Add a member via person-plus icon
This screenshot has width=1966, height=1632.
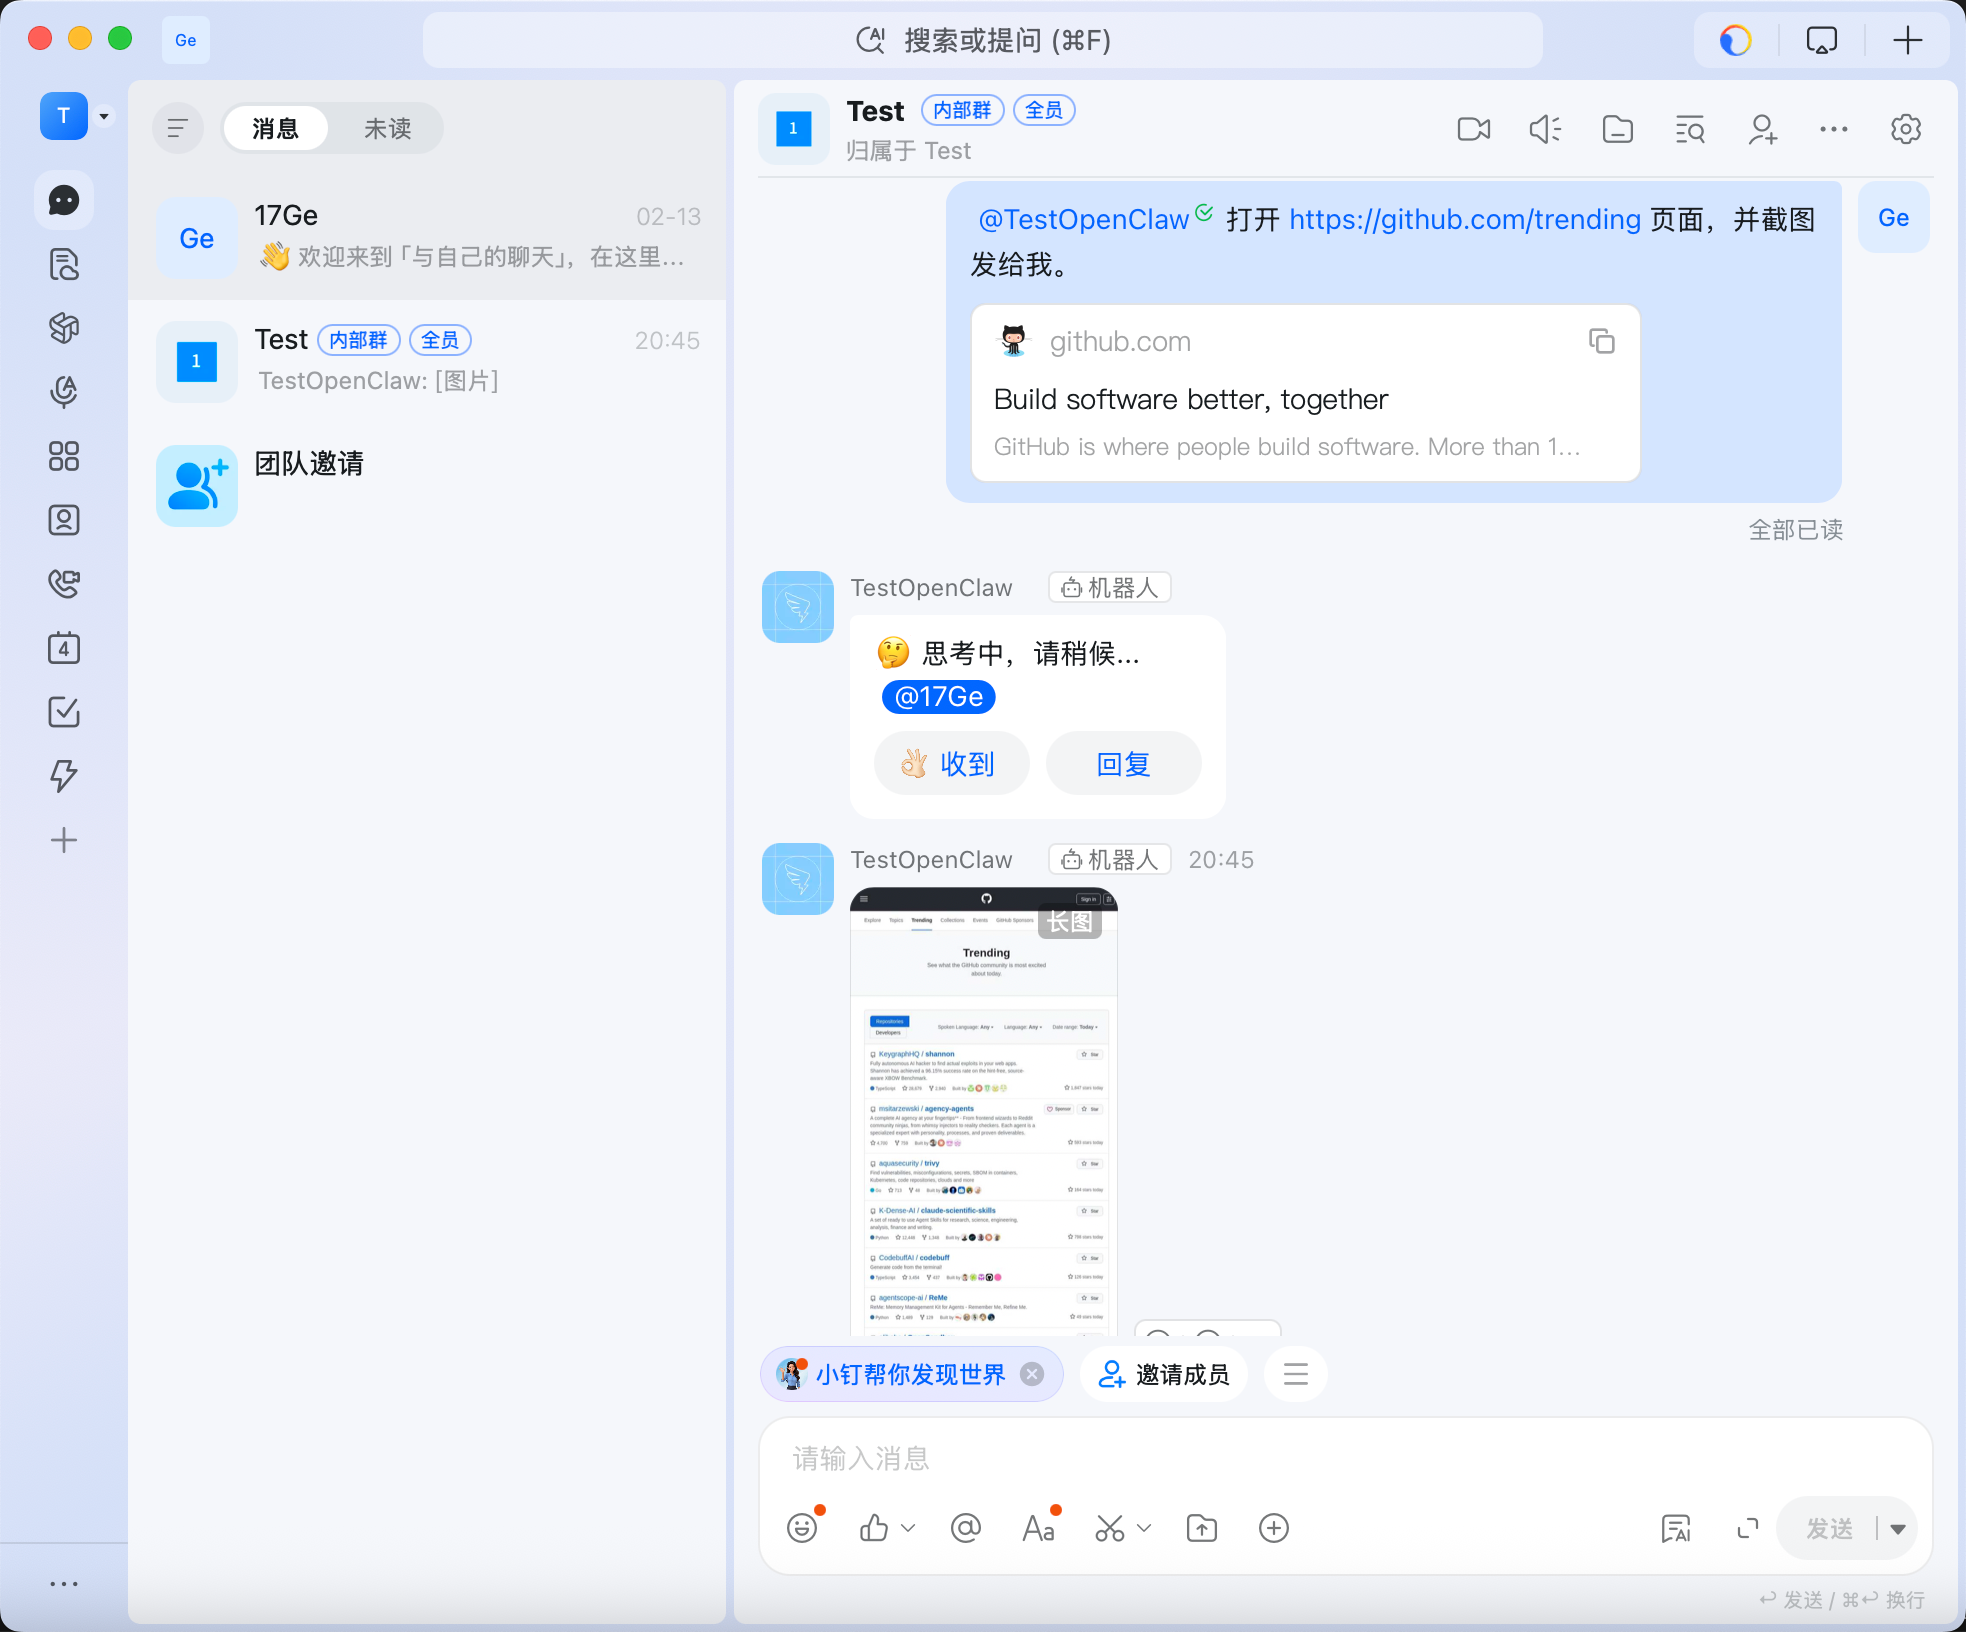tap(1762, 130)
